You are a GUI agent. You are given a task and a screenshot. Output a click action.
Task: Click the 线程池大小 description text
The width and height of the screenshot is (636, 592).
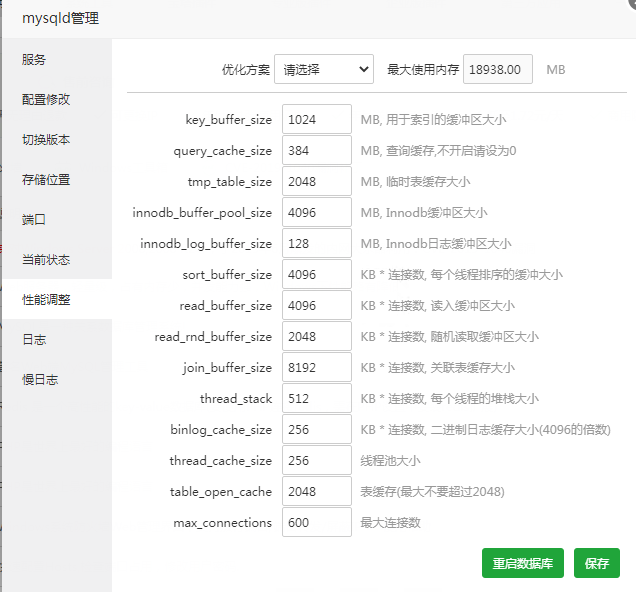390,461
